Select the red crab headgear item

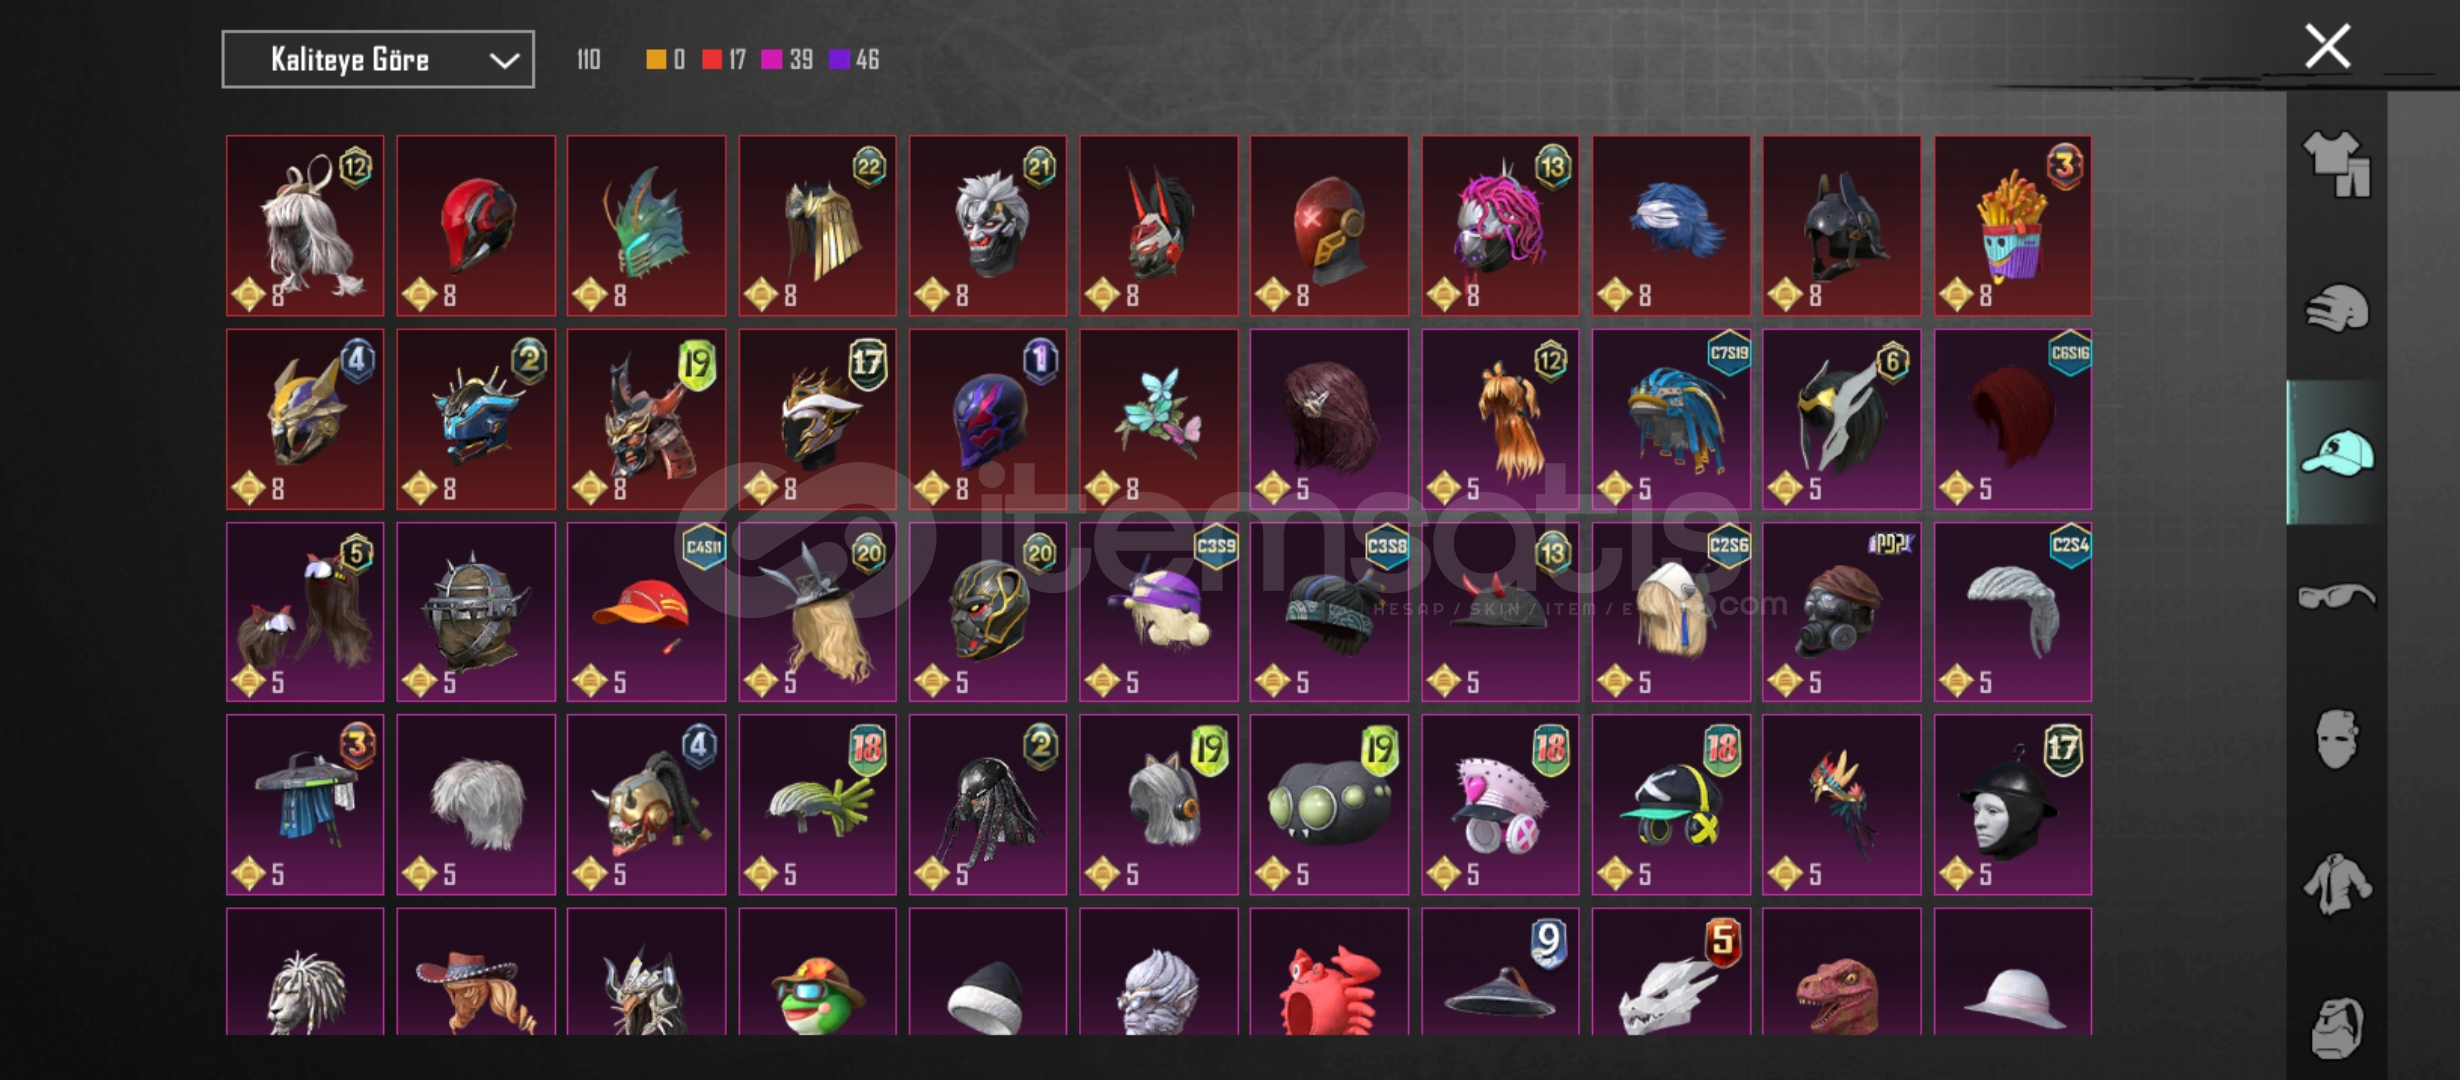pos(1329,972)
